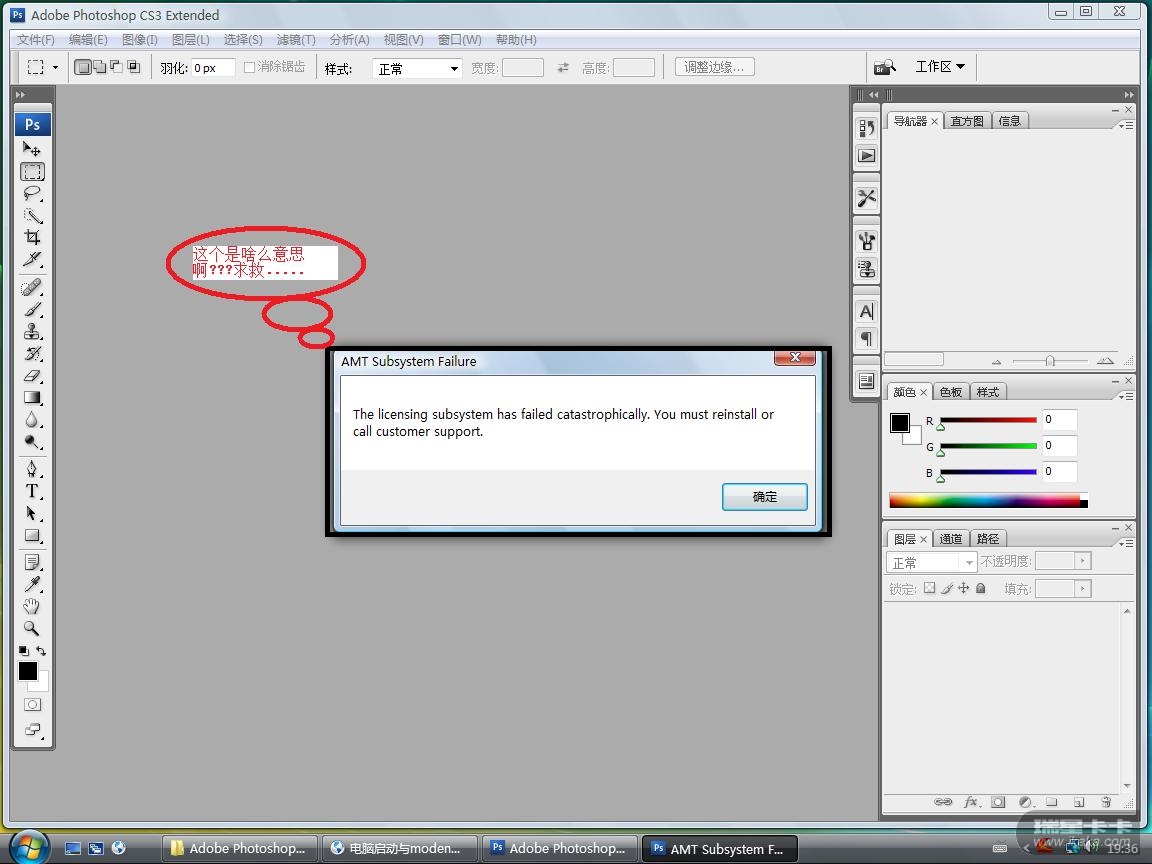
Task: Select the Path Selection tool
Action: point(32,513)
